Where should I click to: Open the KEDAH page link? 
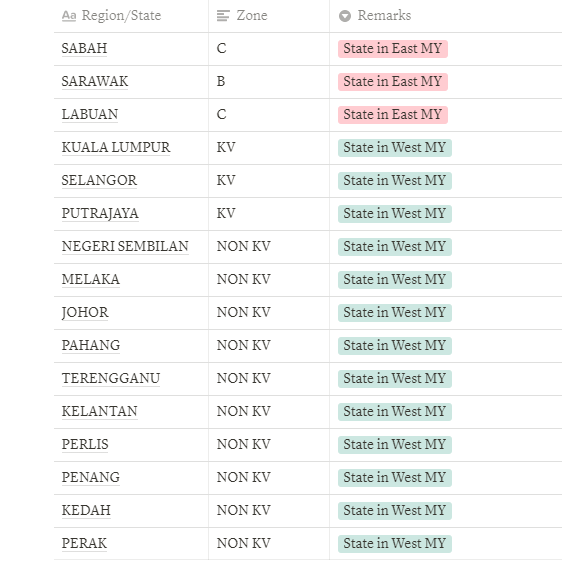pyautogui.click(x=86, y=510)
